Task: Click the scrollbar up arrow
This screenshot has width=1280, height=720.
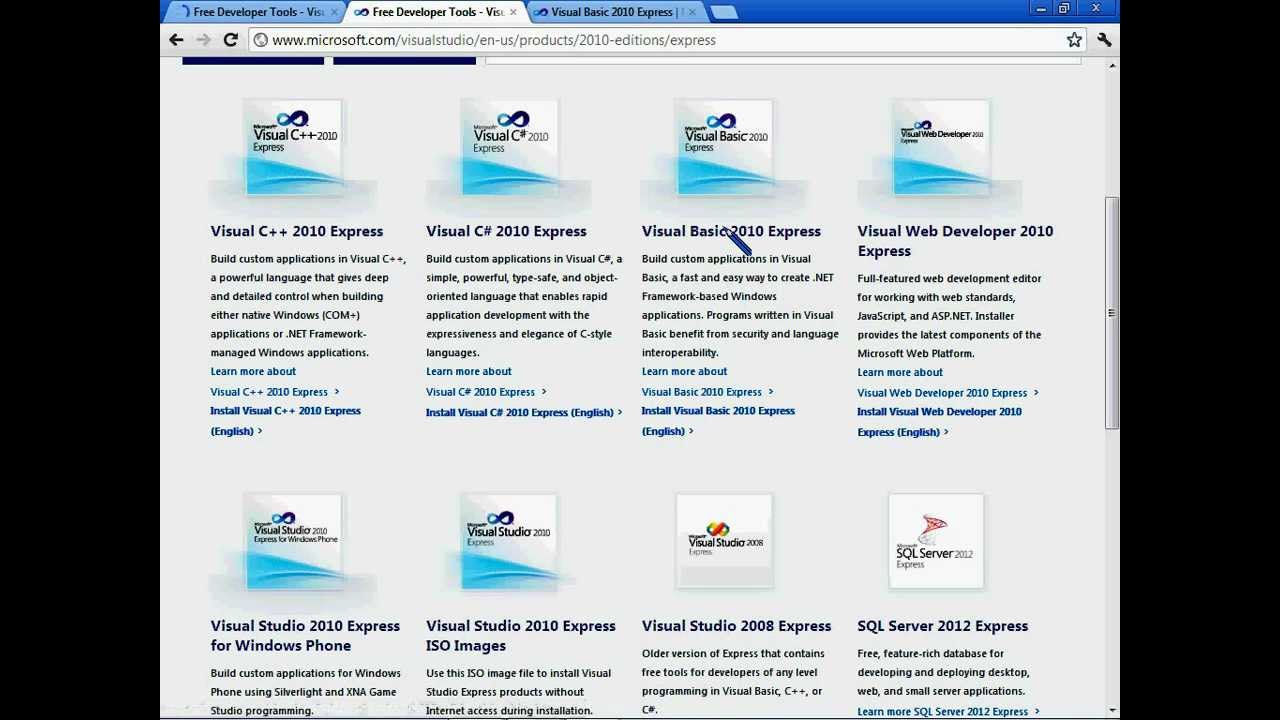Action: tap(1111, 66)
